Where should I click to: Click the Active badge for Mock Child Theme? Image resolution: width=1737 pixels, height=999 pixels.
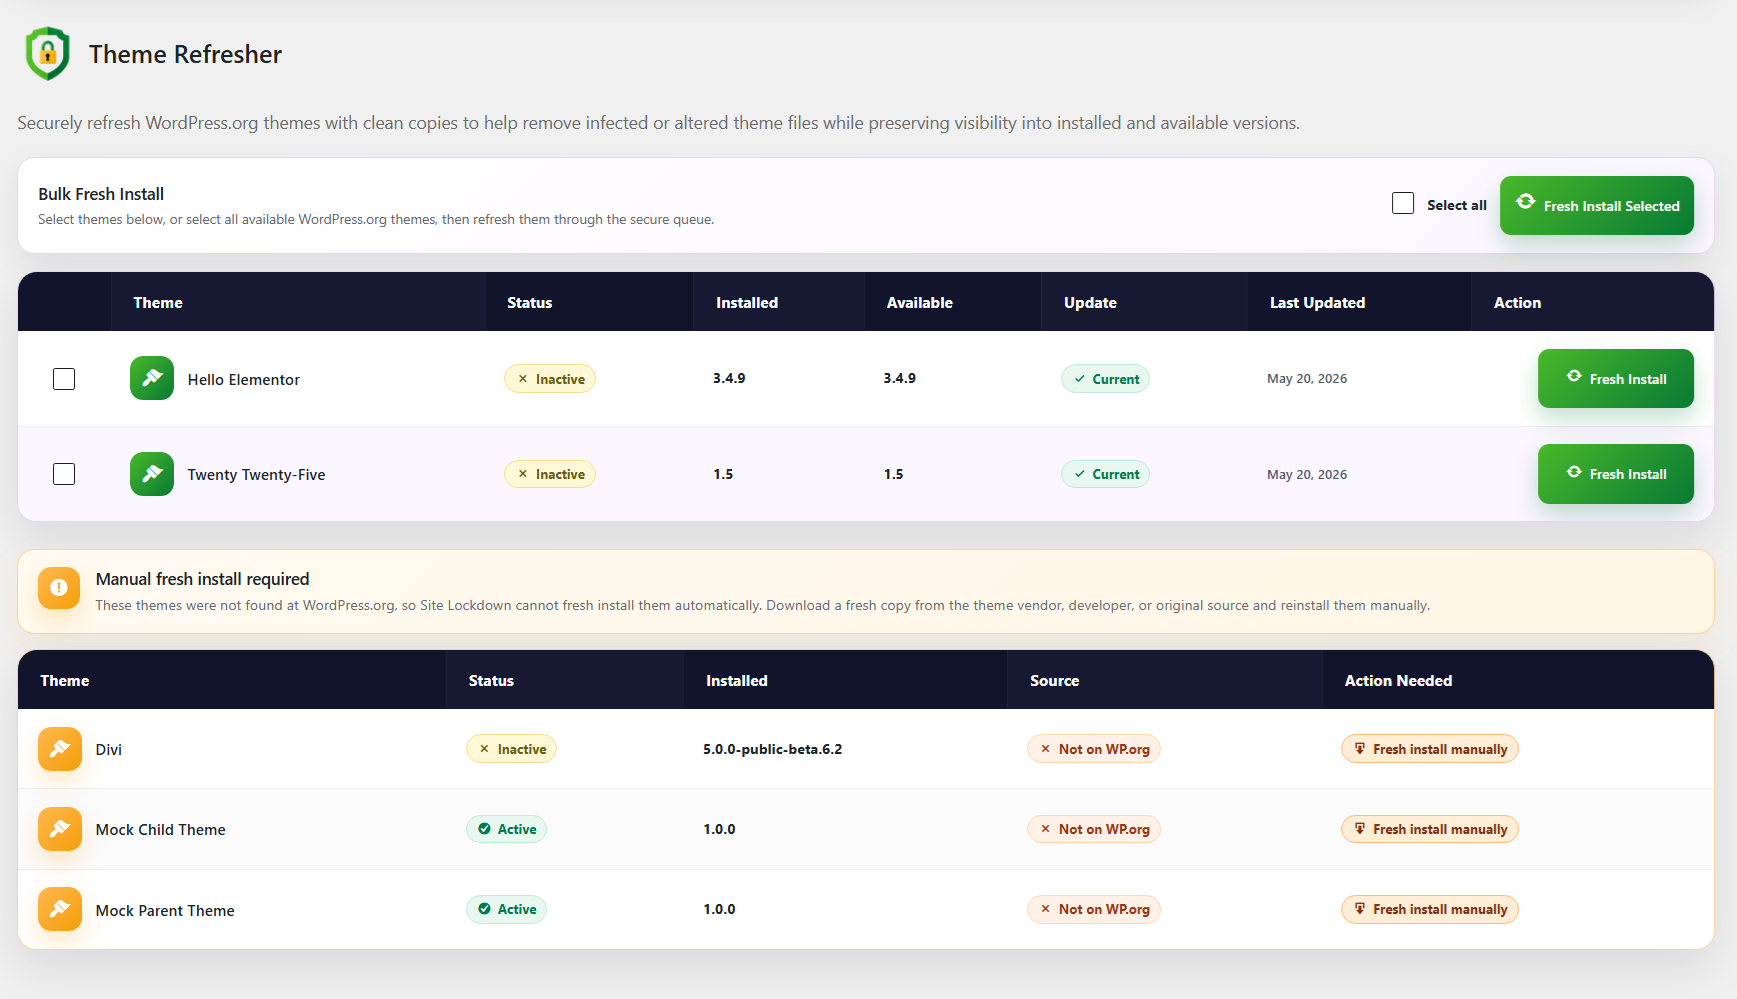point(506,829)
